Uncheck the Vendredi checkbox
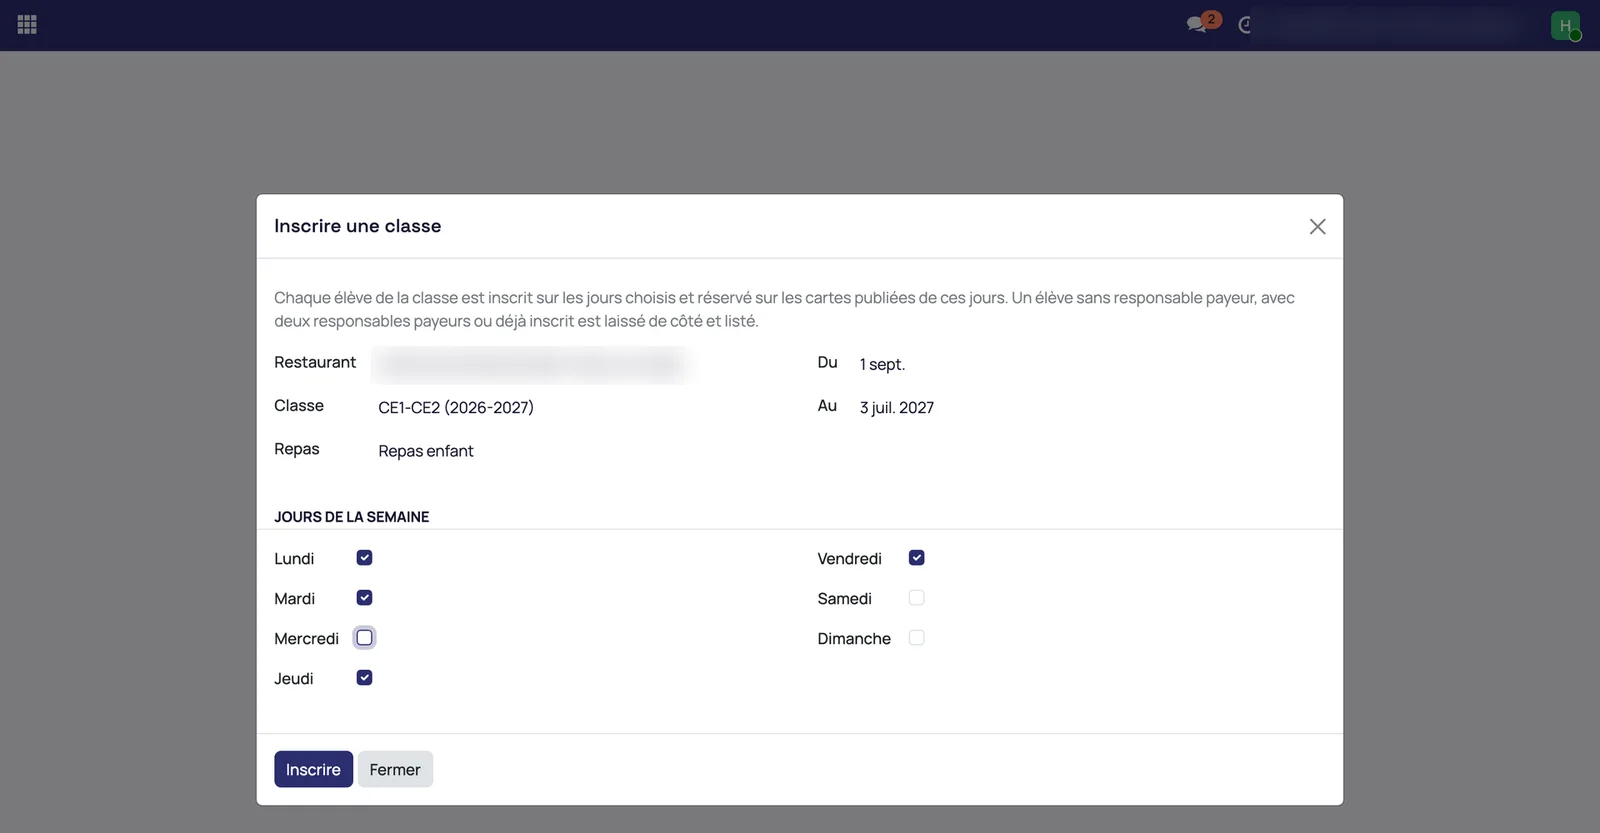The width and height of the screenshot is (1600, 833). pyautogui.click(x=916, y=558)
